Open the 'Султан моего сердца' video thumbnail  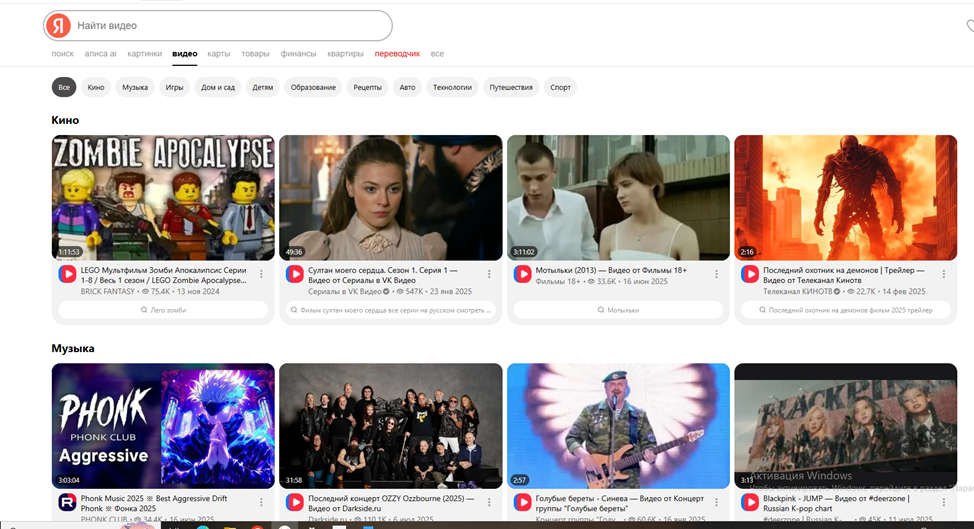coord(391,197)
